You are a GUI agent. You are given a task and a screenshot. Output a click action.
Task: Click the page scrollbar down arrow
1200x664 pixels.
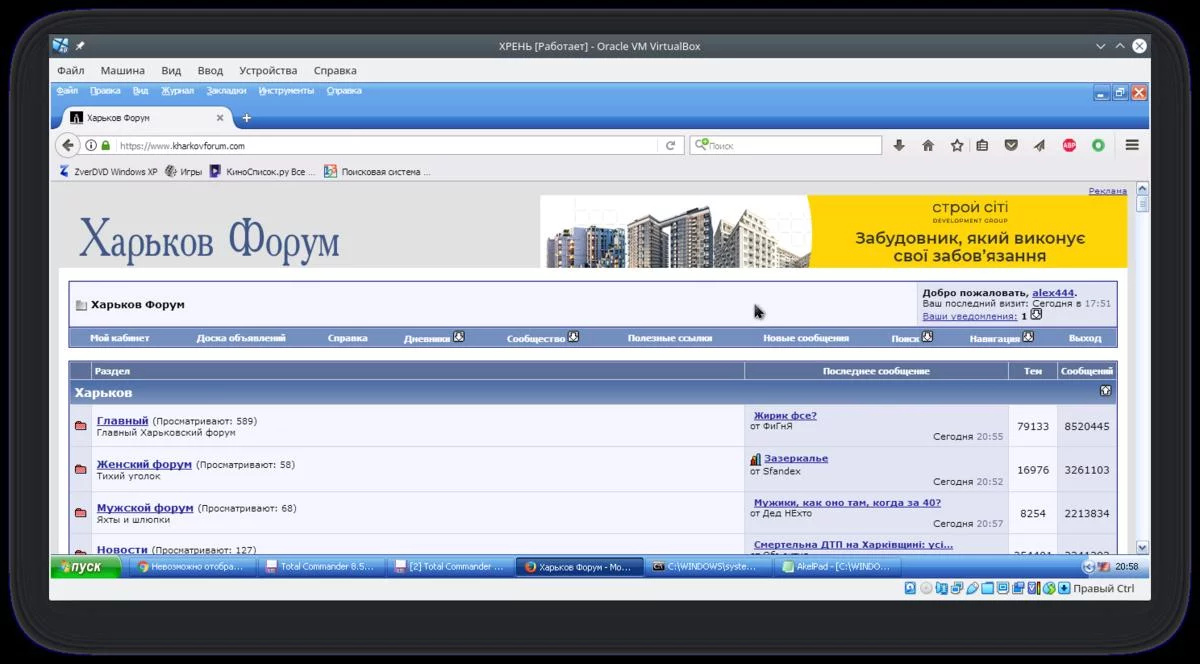click(1143, 548)
